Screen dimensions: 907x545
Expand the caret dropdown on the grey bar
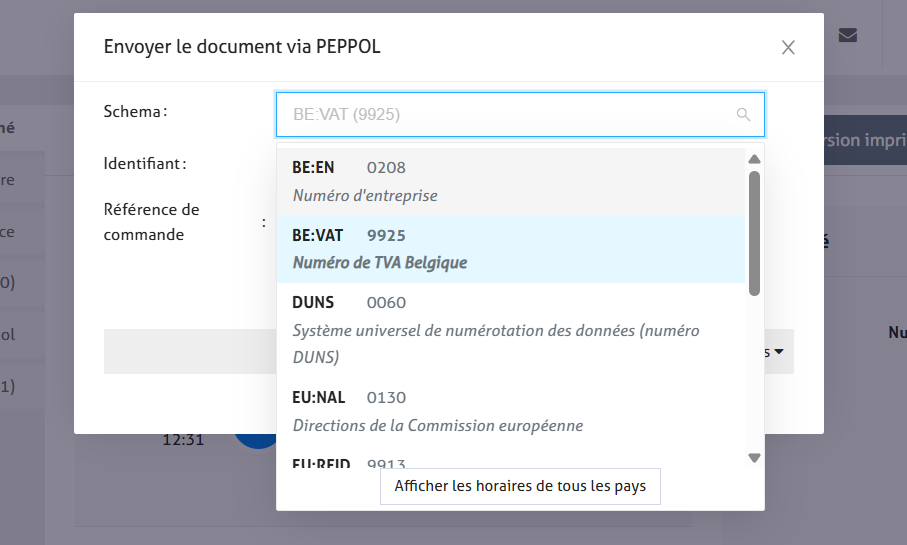tap(777, 352)
